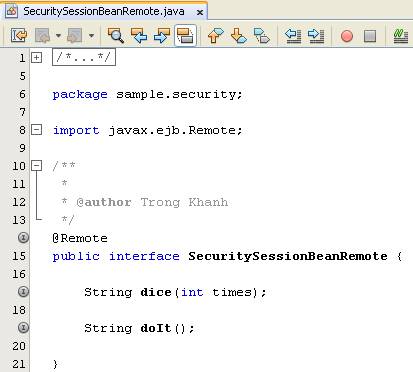
Task: Click Shift Line Right icon
Action: coord(316,35)
